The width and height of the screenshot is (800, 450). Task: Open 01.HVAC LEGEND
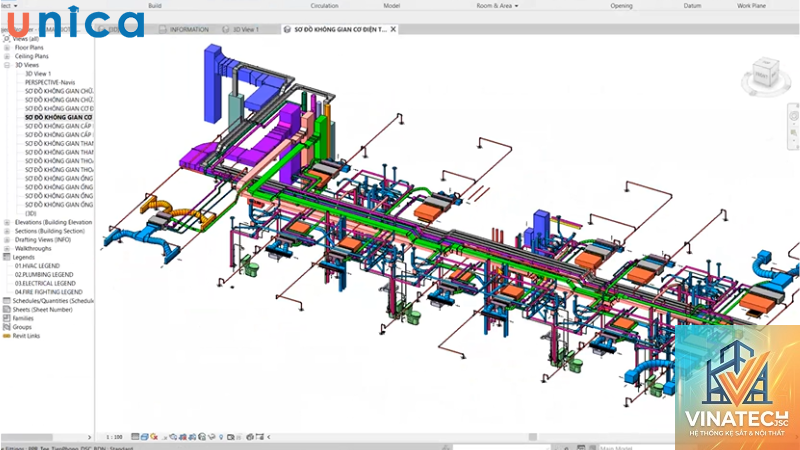[x=37, y=266]
